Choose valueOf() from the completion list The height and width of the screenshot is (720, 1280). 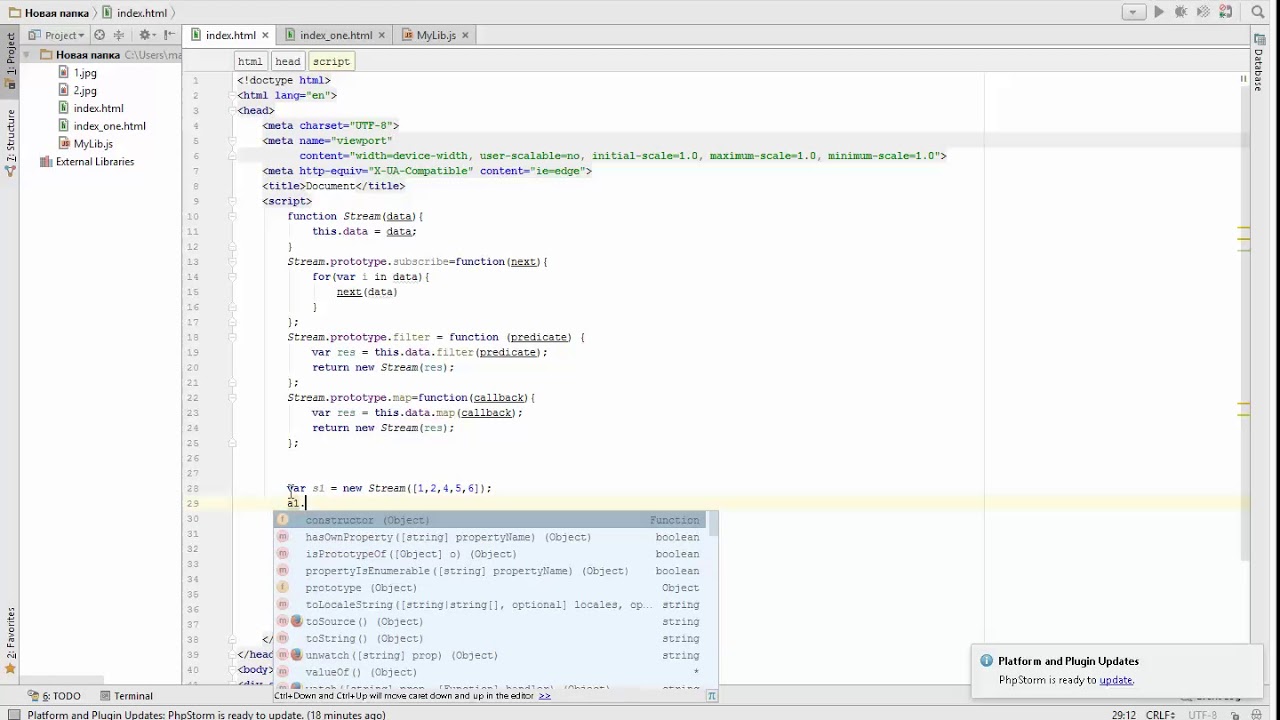coord(490,673)
